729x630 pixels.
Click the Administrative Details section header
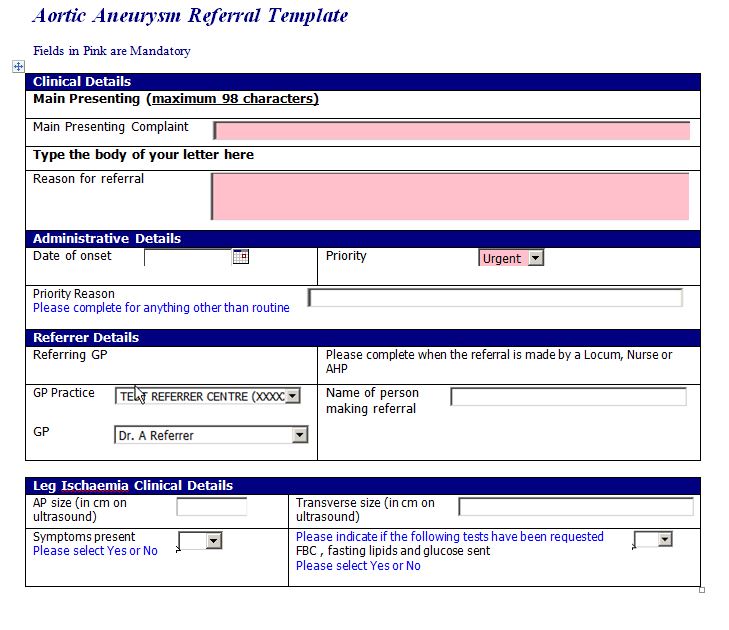(x=363, y=239)
